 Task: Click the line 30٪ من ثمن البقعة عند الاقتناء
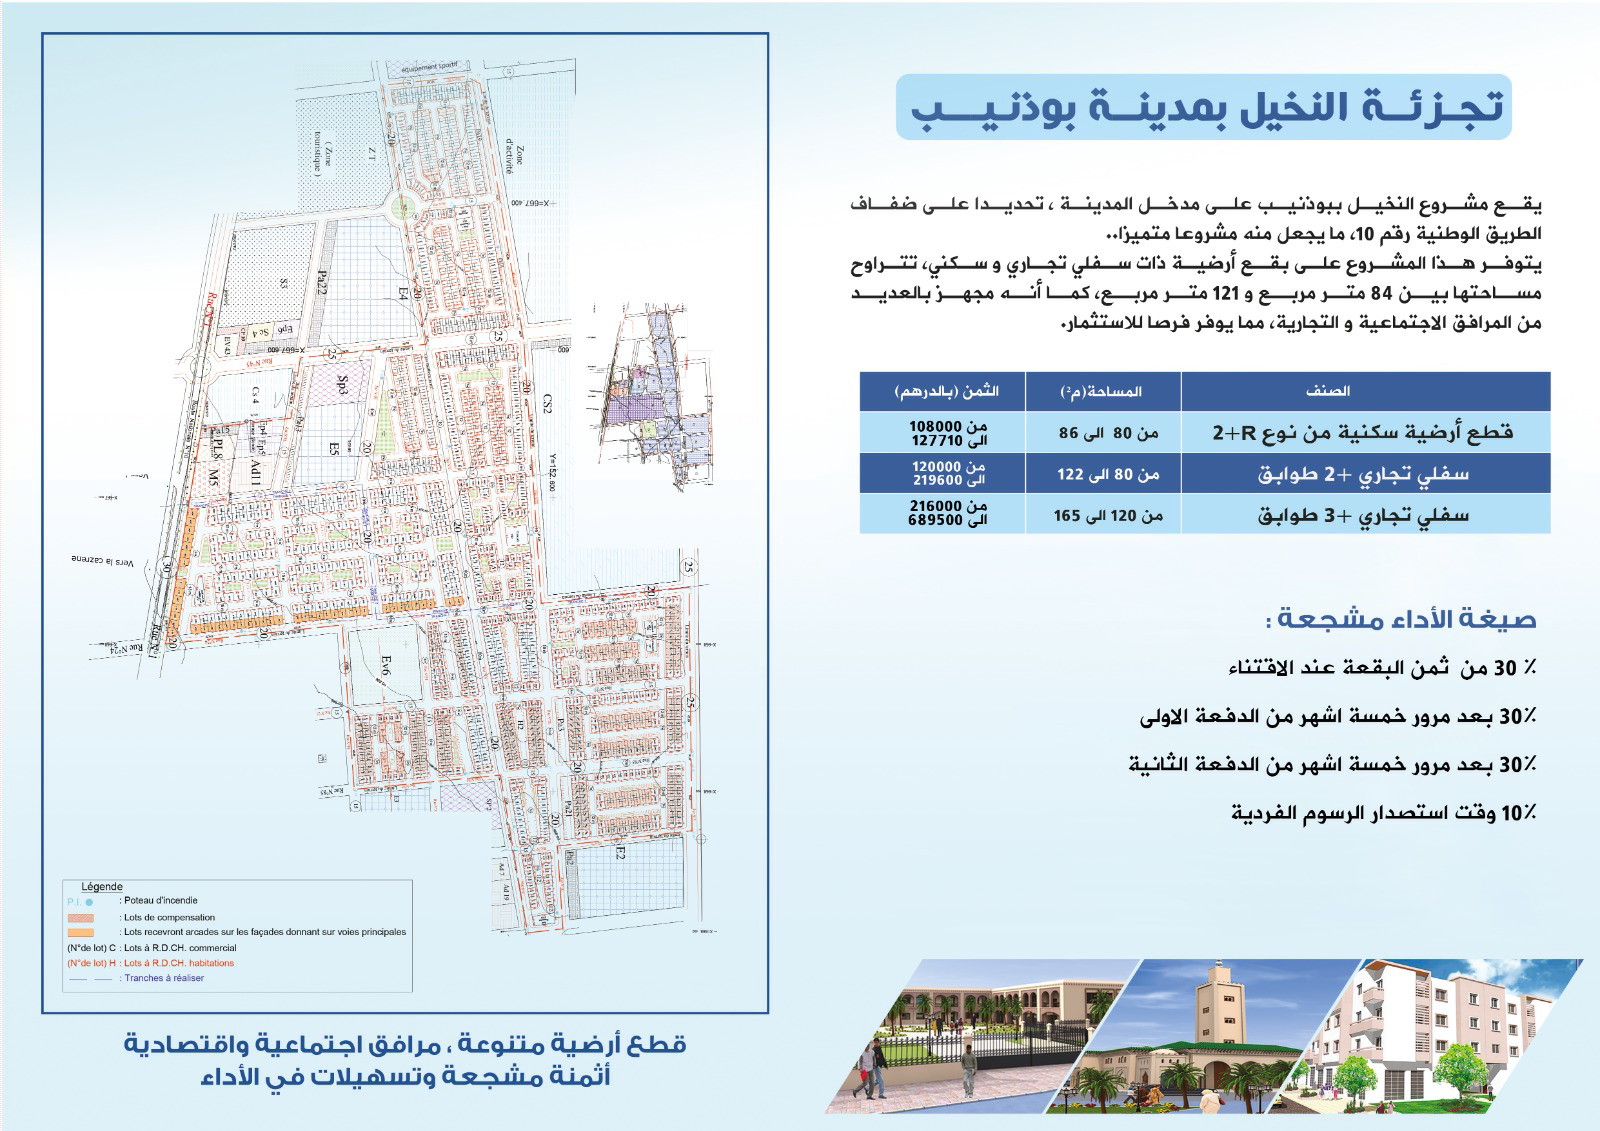[x=1382, y=668]
